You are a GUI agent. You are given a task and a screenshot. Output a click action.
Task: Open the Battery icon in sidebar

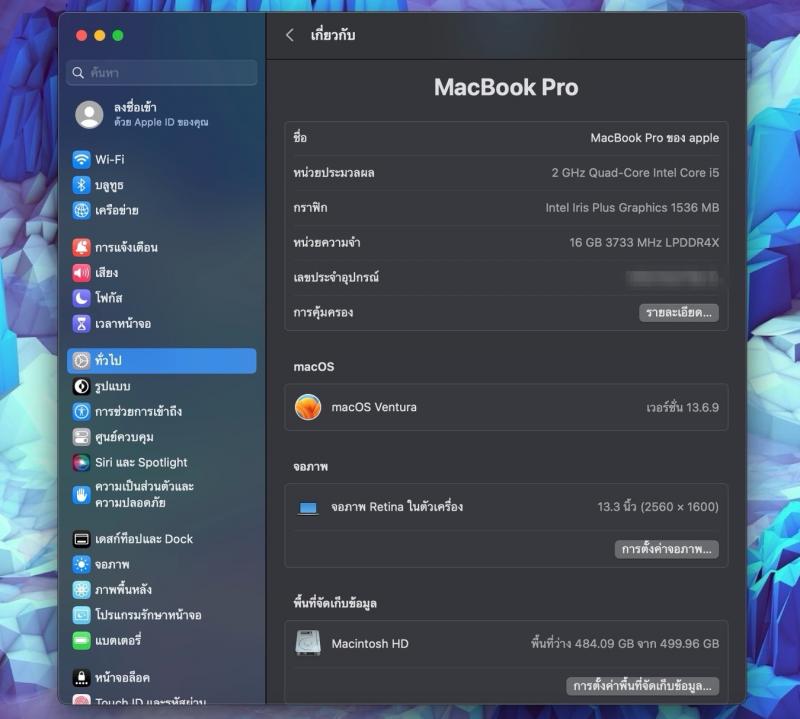(82, 640)
